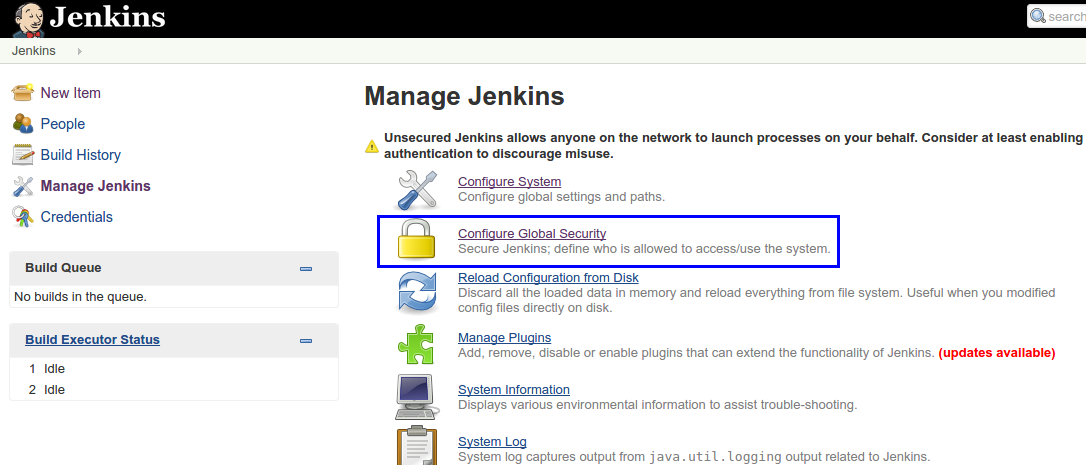Collapse the Build Executor Status panel
Screen dimensions: 1086x465
click(305, 341)
